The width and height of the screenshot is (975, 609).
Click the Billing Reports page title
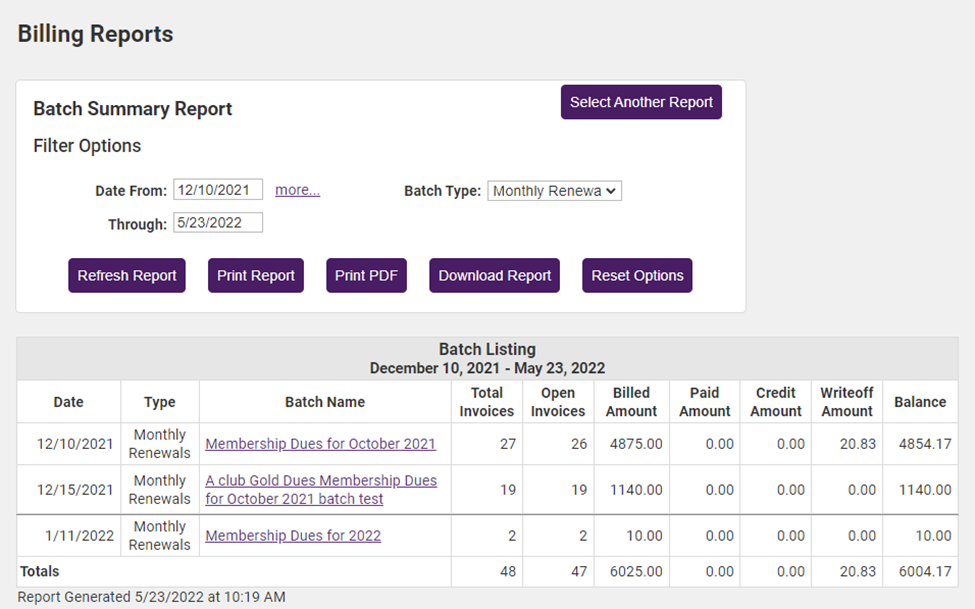click(x=95, y=34)
